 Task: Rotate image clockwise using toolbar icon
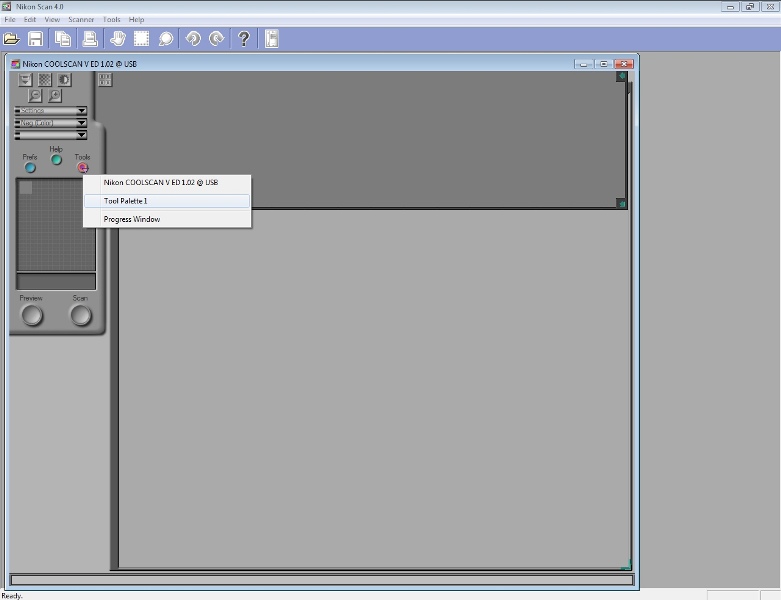(216, 39)
